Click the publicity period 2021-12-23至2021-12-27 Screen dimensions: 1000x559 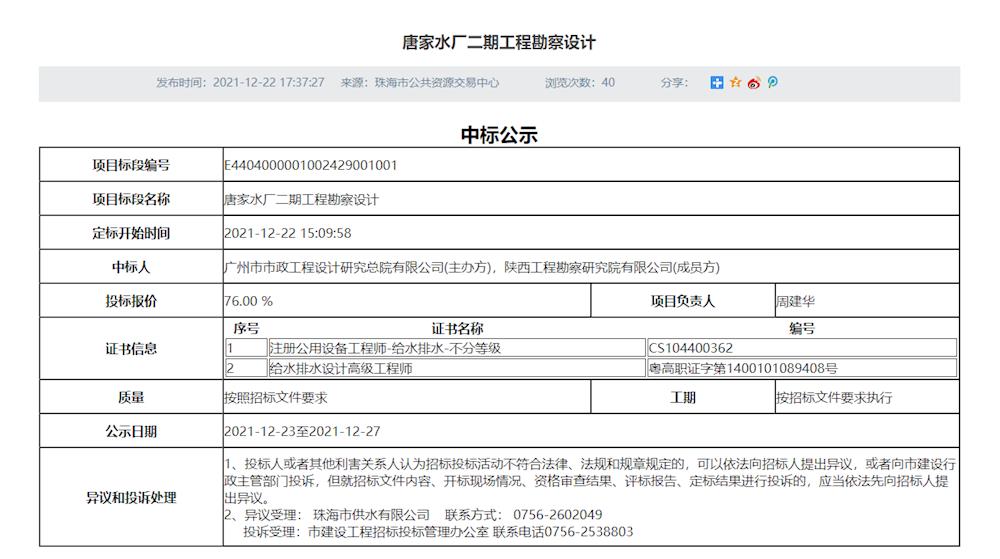(x=302, y=432)
